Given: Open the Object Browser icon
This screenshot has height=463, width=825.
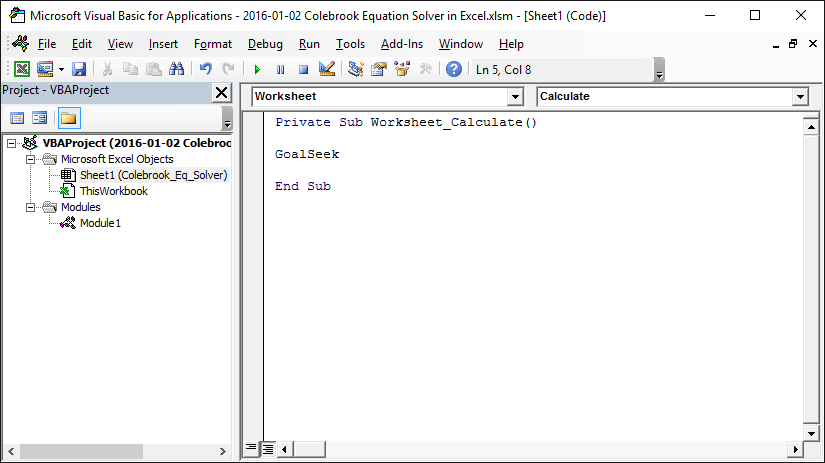Looking at the screenshot, I should click(x=402, y=69).
